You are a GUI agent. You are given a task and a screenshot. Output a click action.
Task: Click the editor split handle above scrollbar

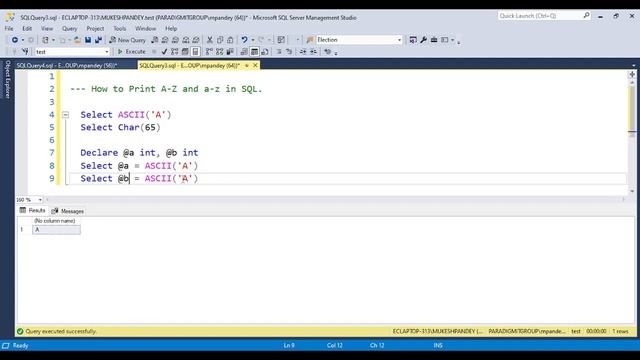[x=632, y=75]
